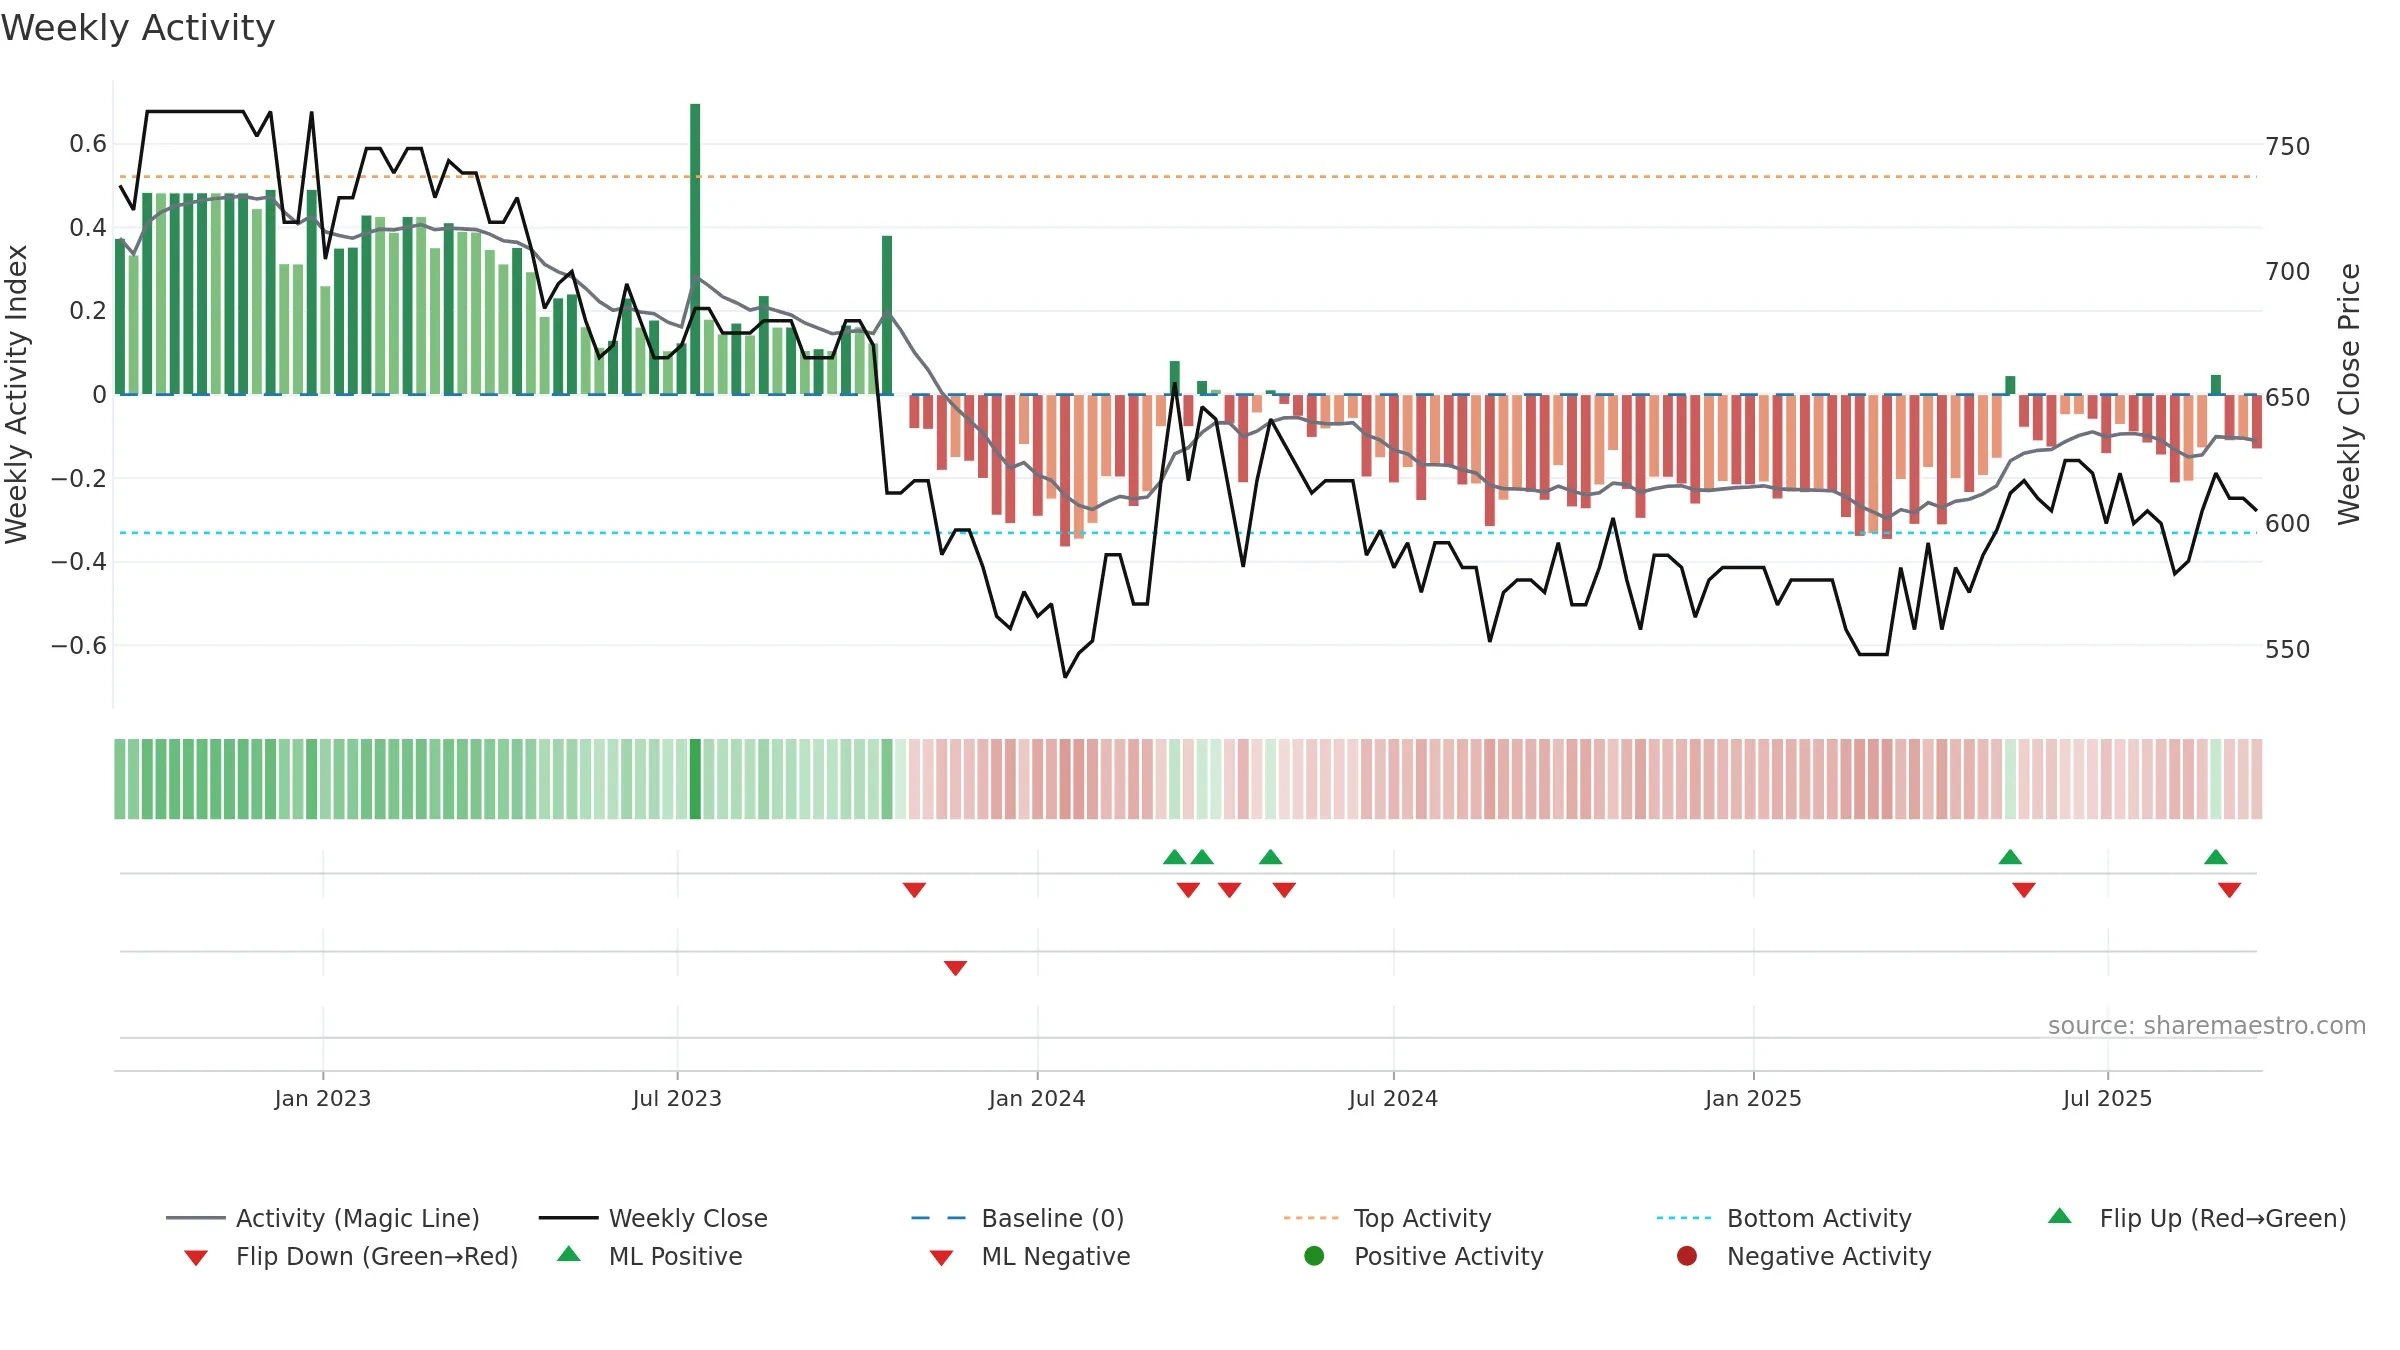Toggle the Baseline (0) legend item
Image resolution: width=2400 pixels, height=1350 pixels.
(x=1018, y=1218)
